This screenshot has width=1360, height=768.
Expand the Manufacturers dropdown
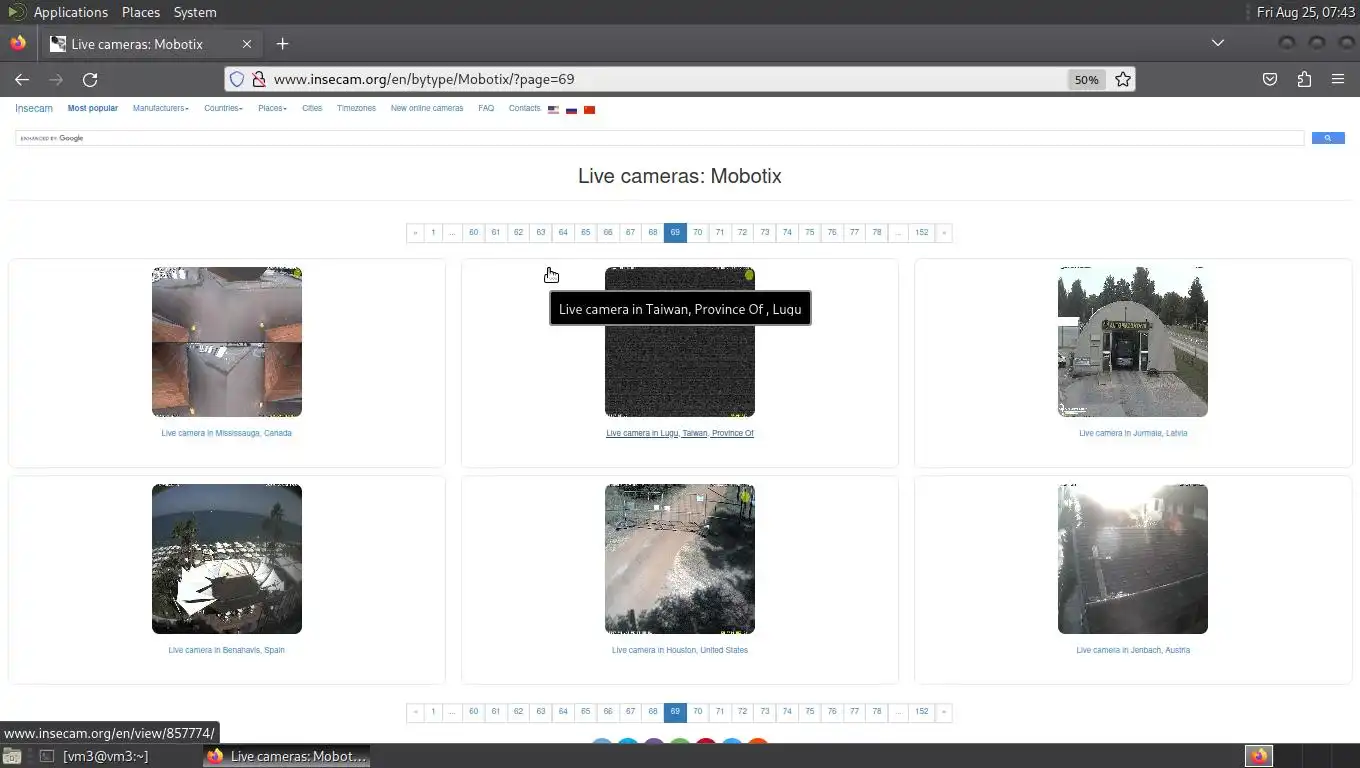[160, 108]
